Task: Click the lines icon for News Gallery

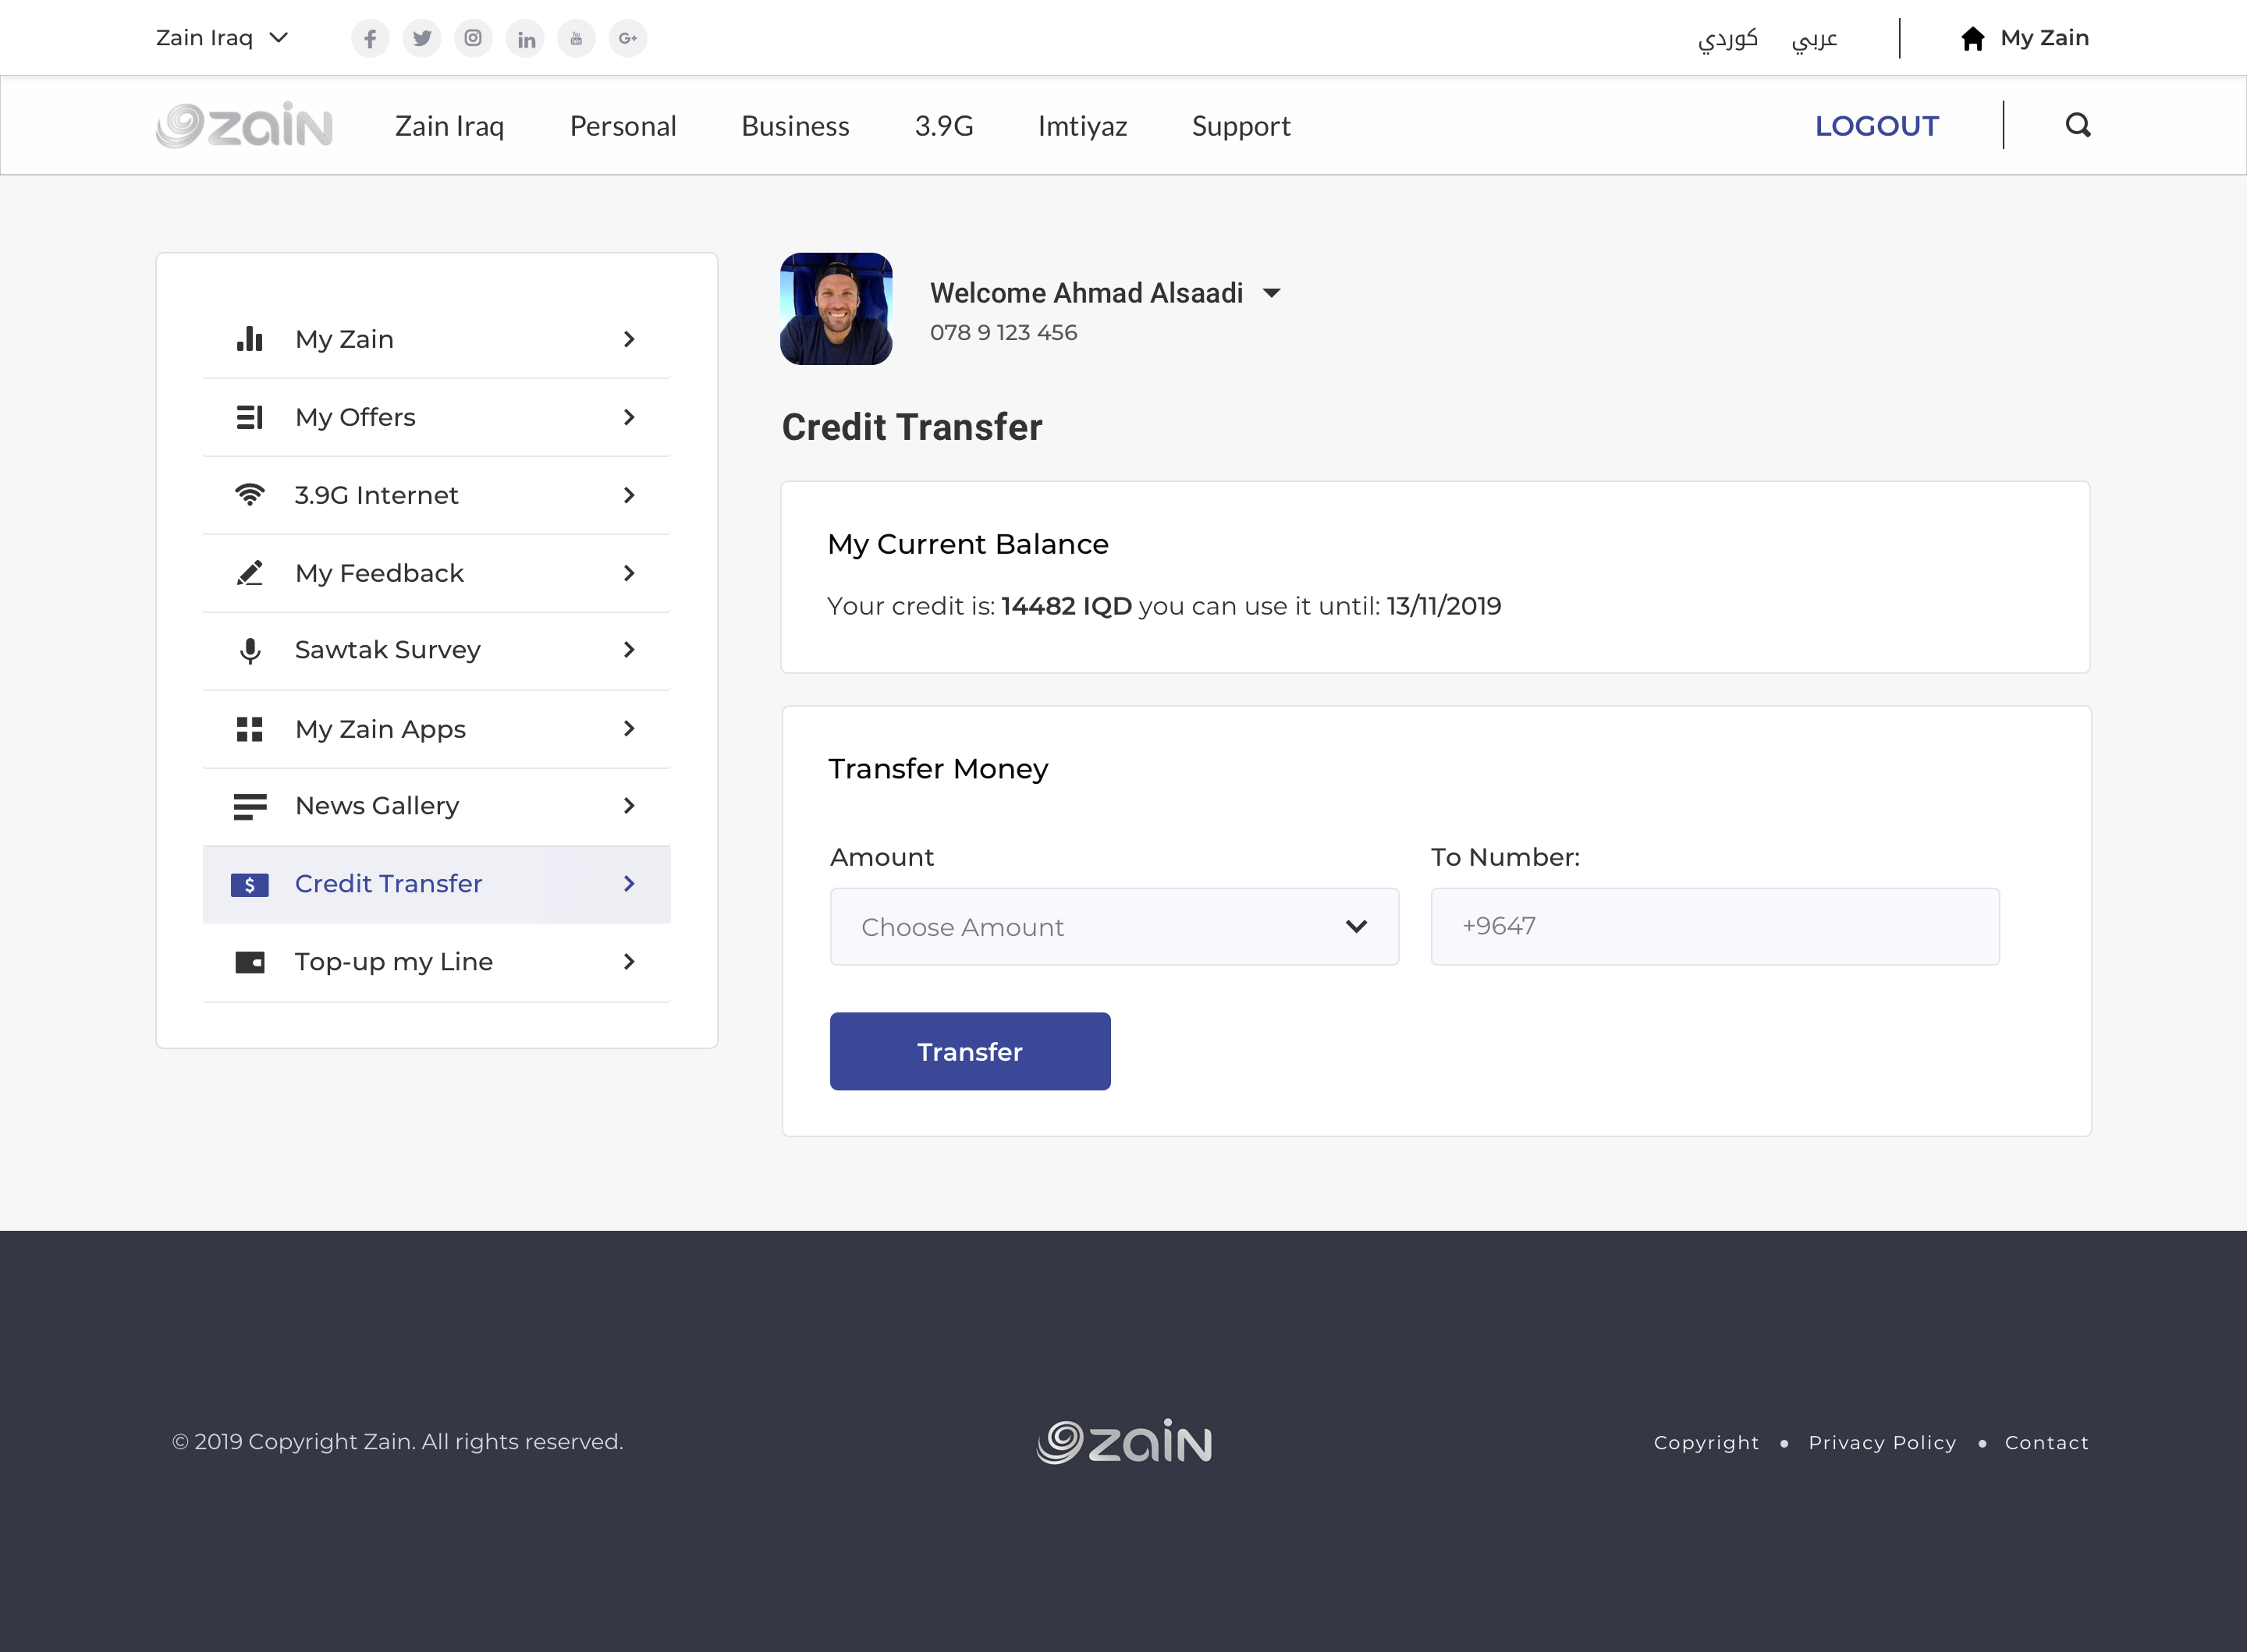Action: tap(250, 806)
